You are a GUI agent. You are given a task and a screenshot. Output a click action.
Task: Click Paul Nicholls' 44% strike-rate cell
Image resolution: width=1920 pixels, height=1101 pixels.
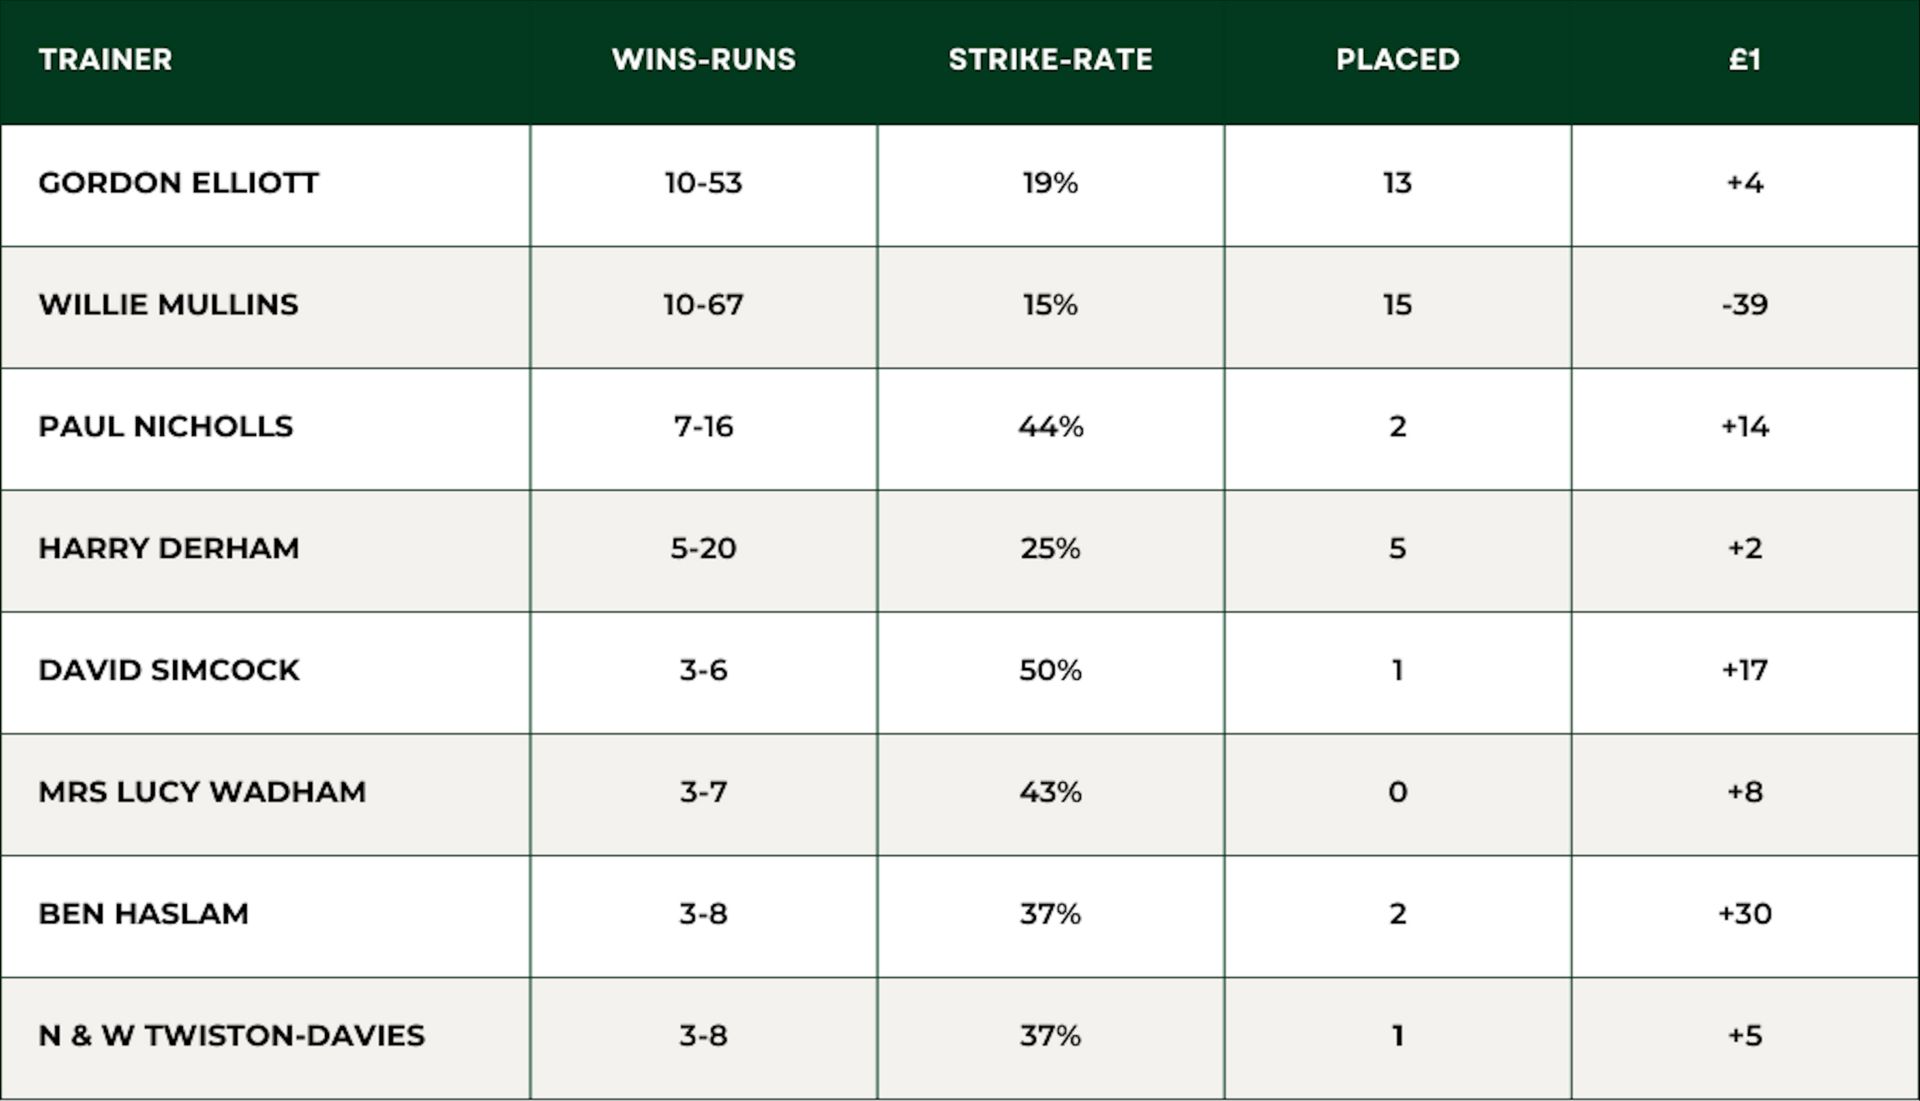pyautogui.click(x=1050, y=427)
